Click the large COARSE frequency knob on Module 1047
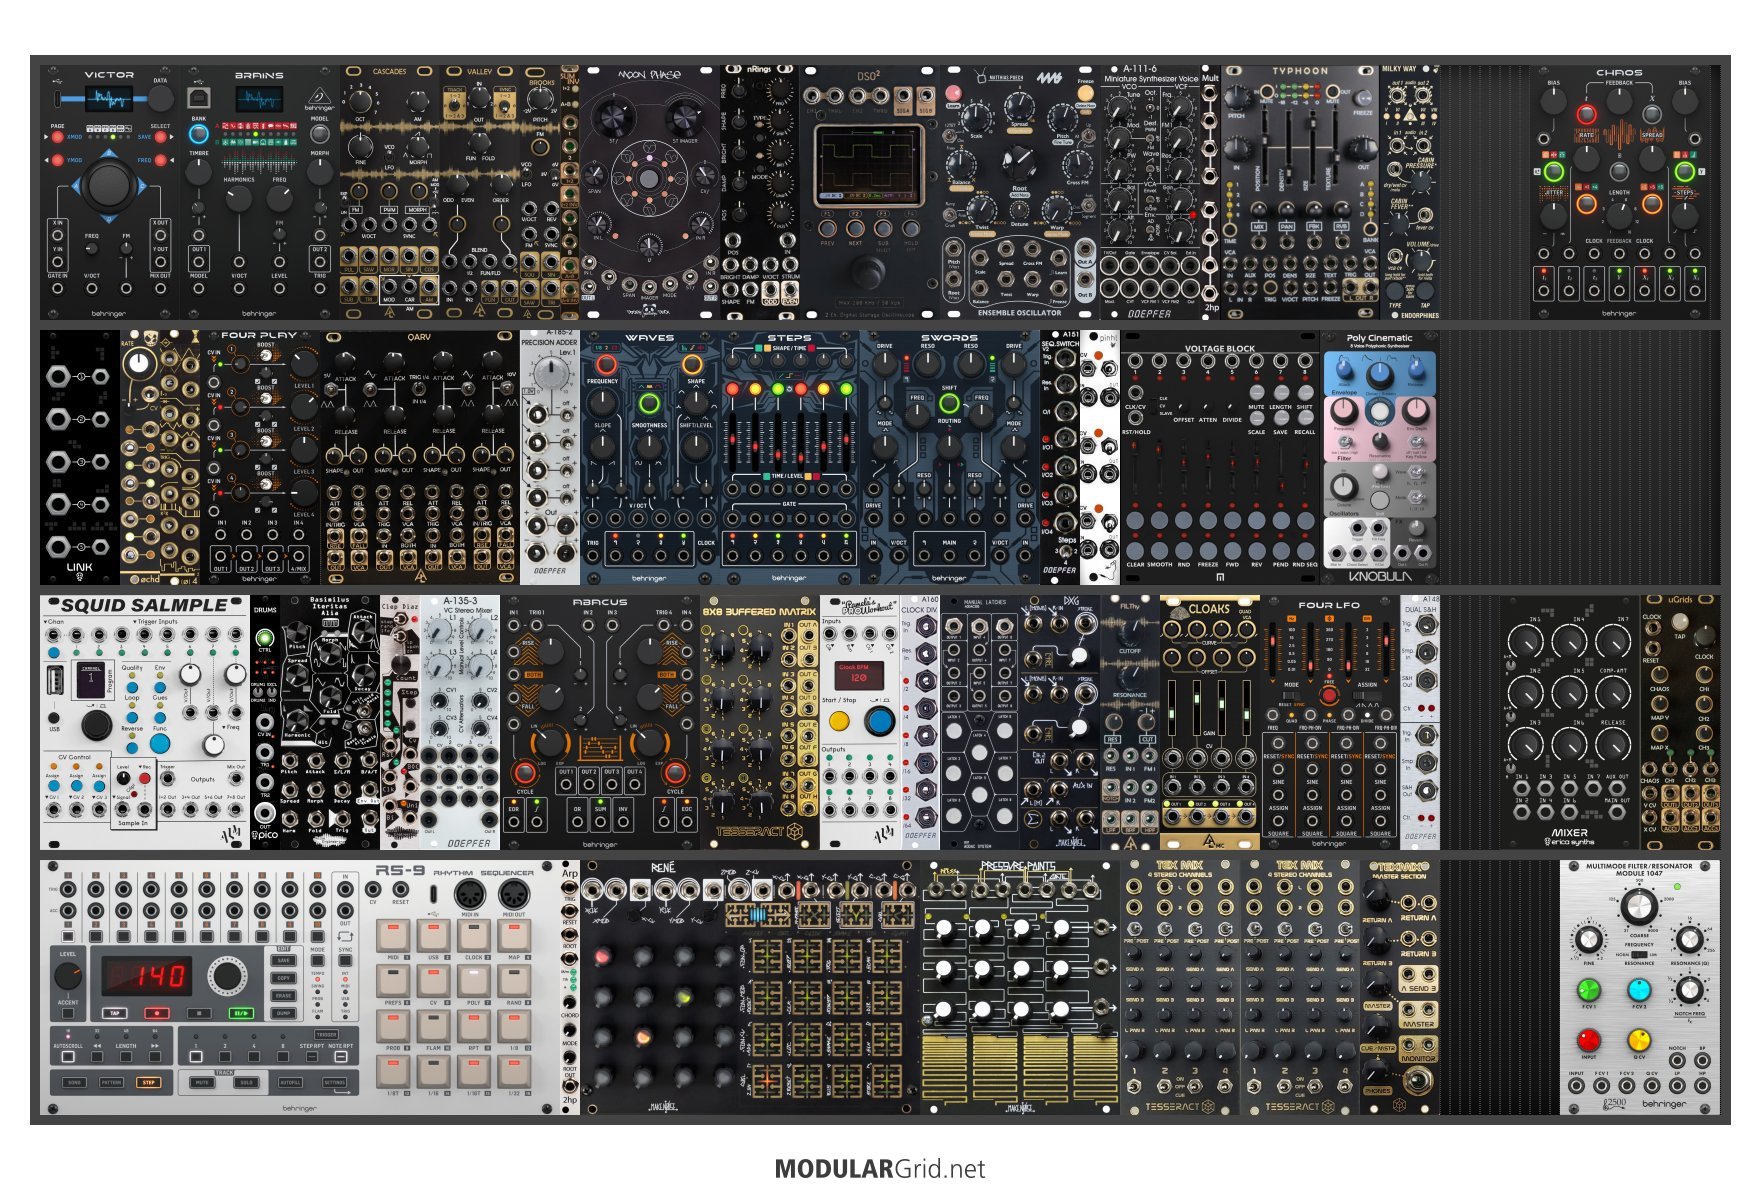This screenshot has height=1190, width=1761. tap(1639, 906)
